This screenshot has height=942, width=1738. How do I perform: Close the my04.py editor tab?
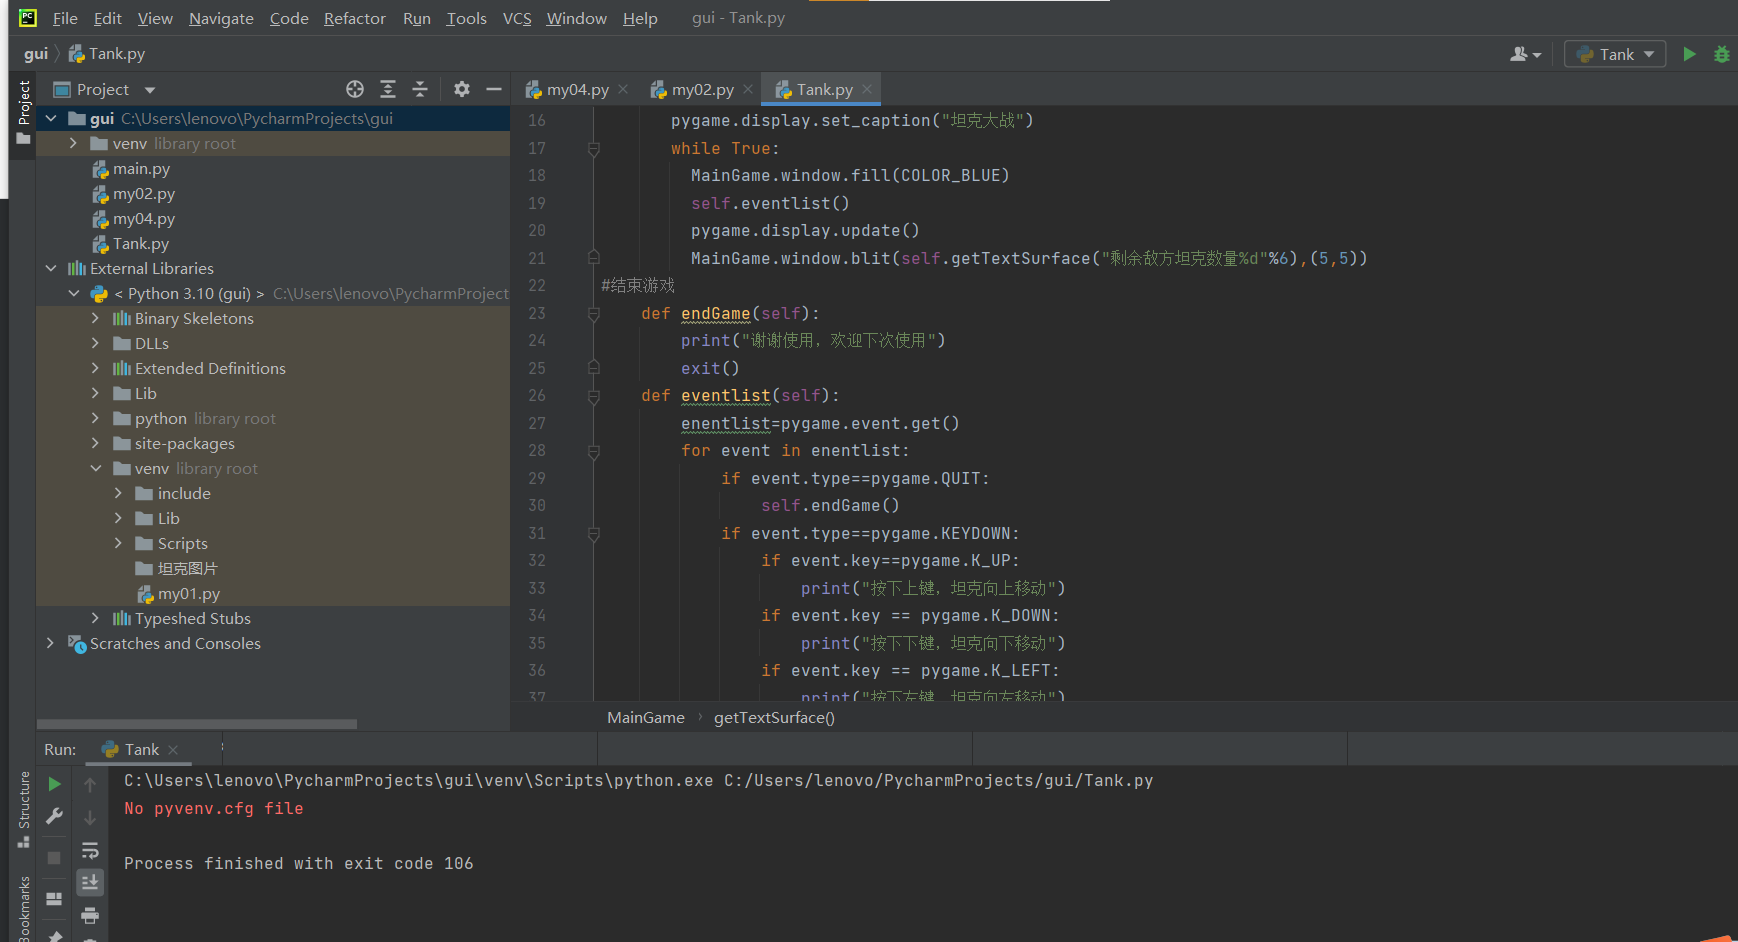point(623,89)
